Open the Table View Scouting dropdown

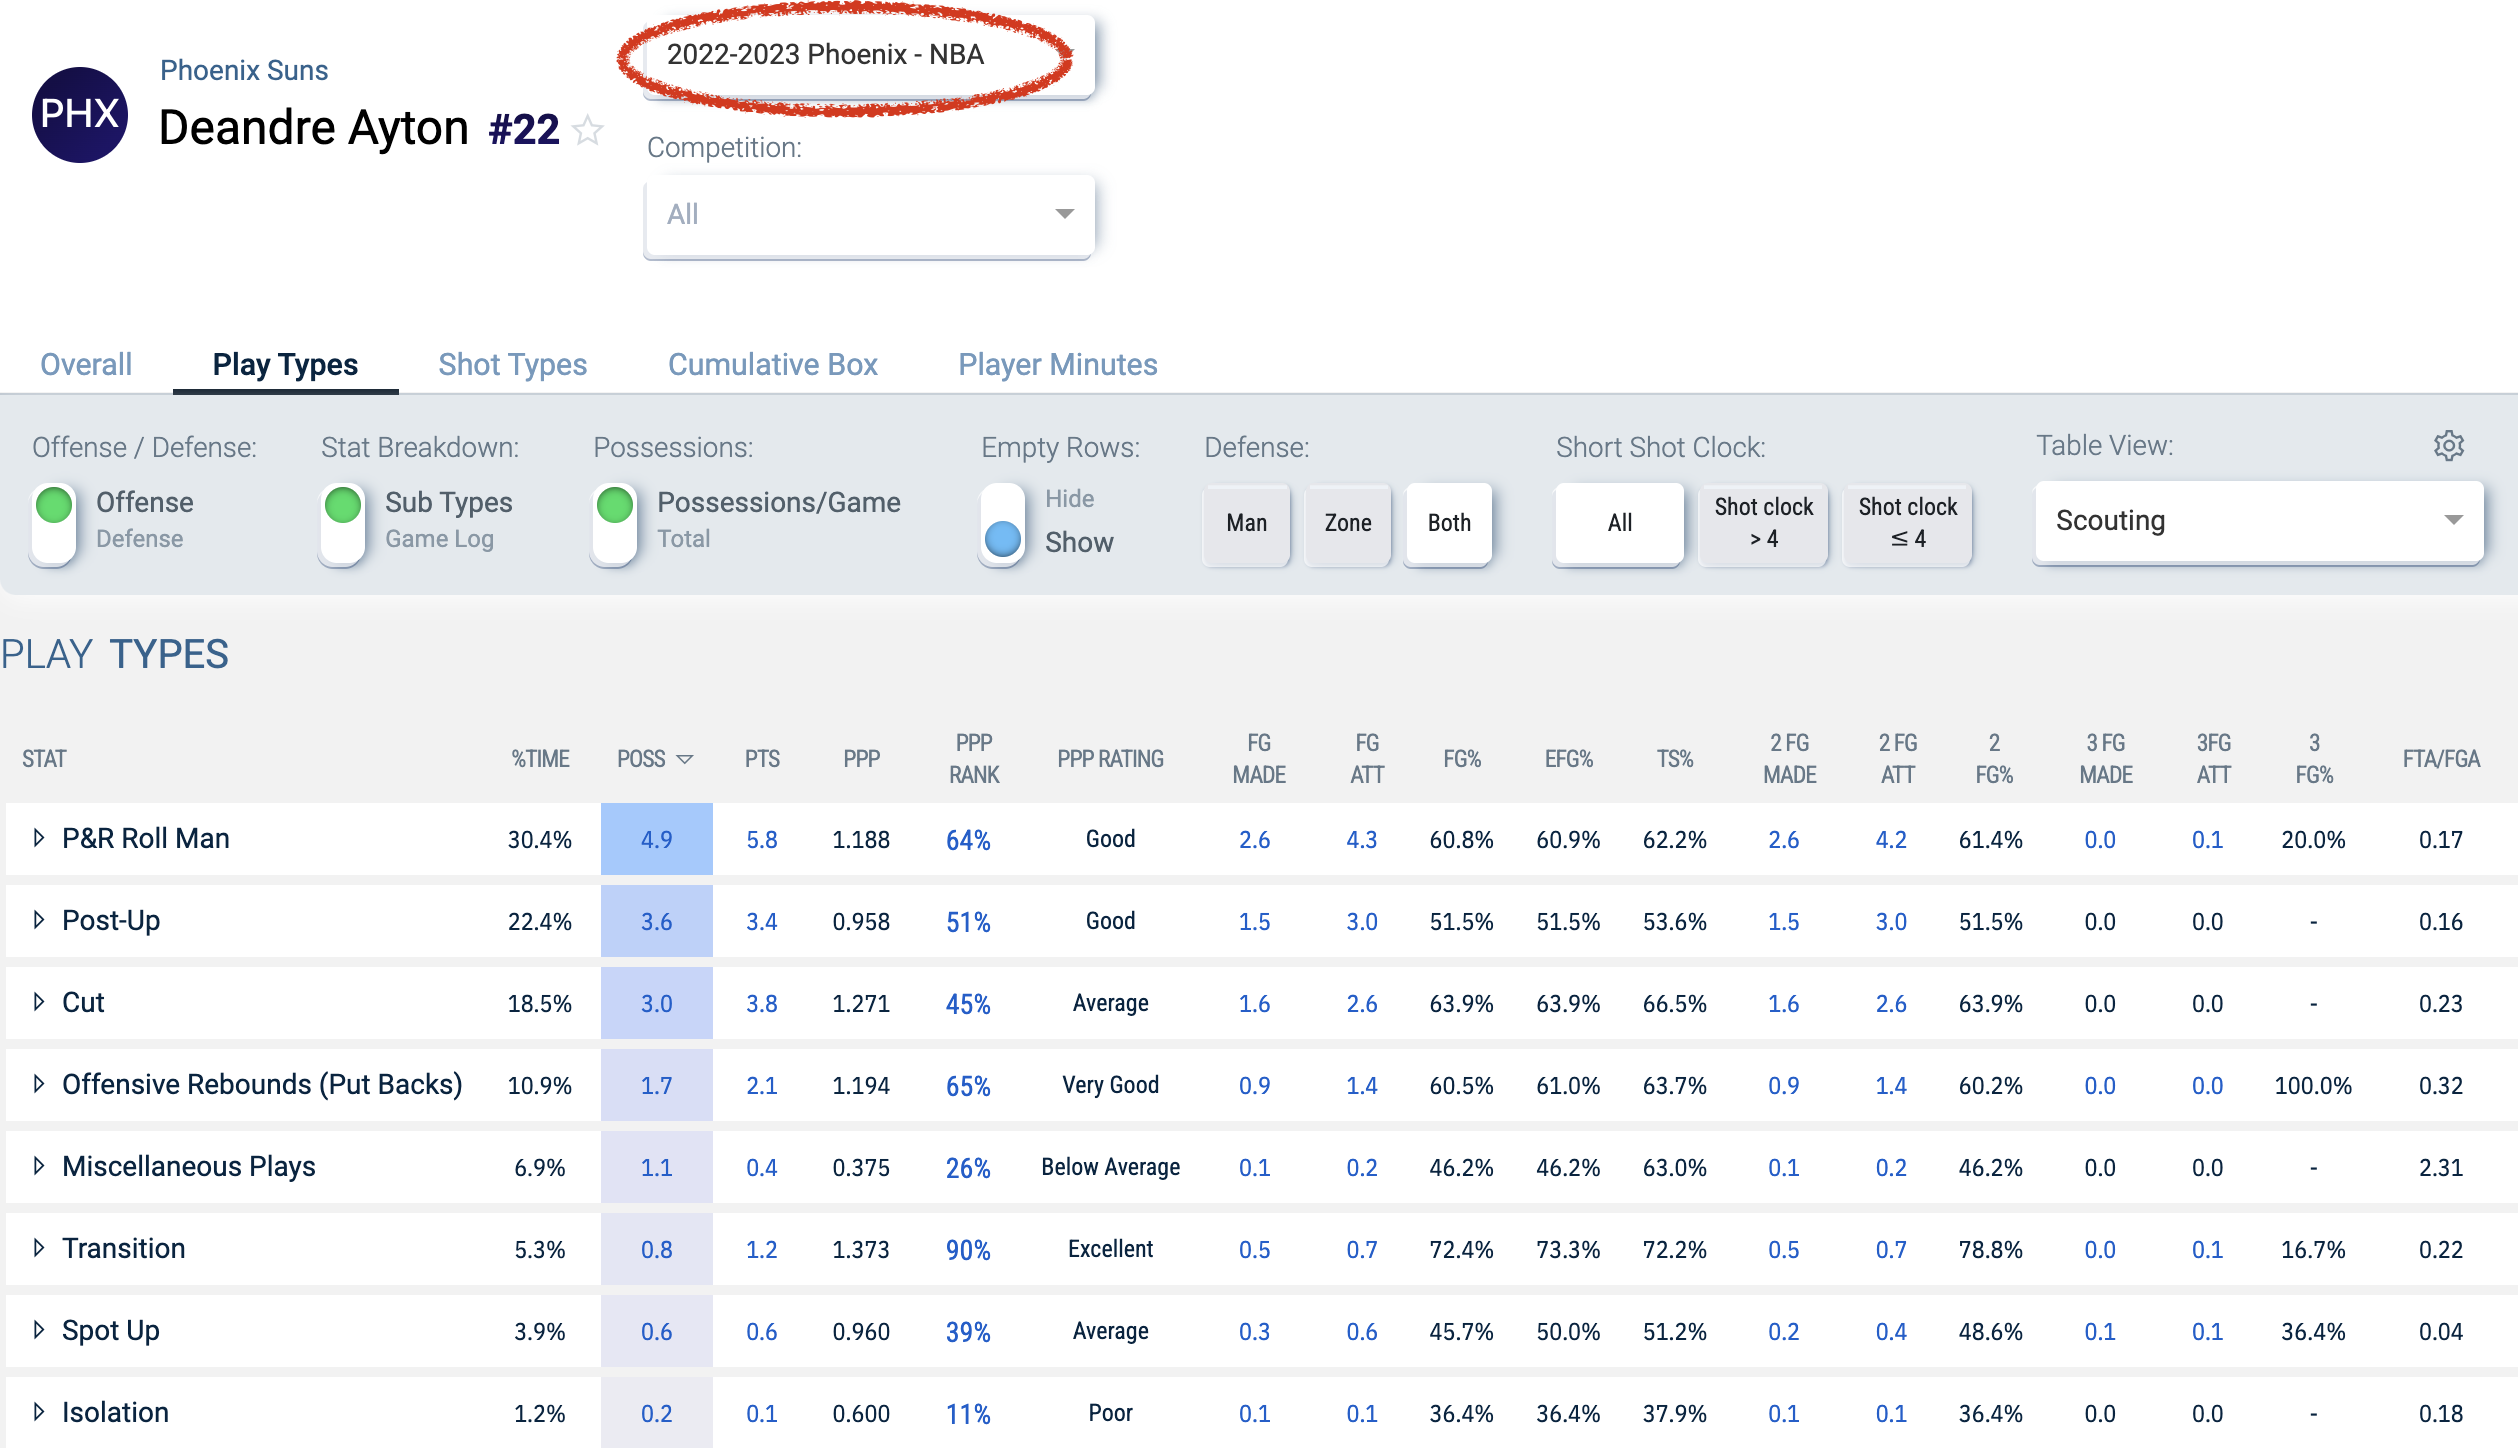(x=2258, y=521)
